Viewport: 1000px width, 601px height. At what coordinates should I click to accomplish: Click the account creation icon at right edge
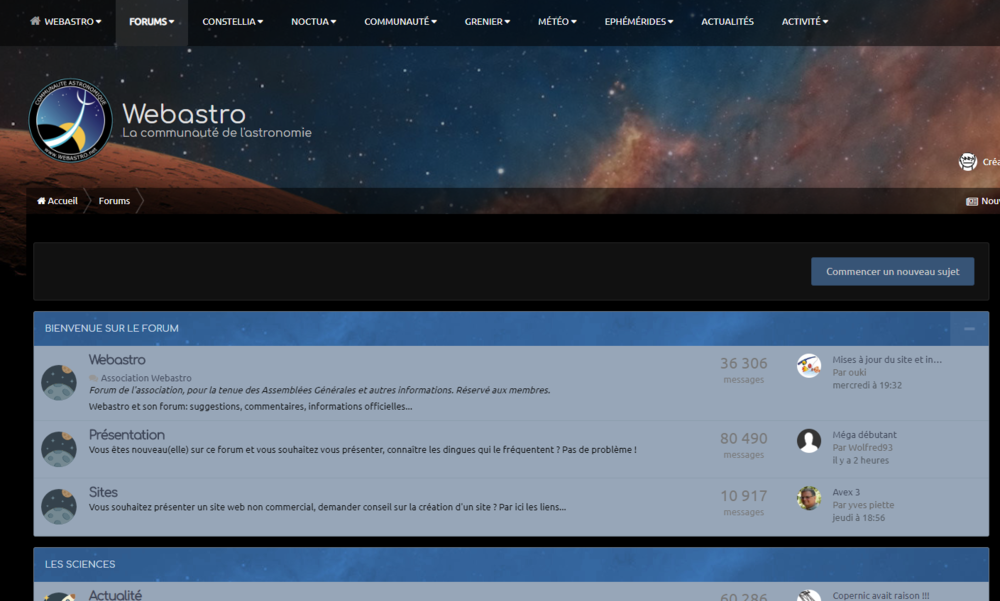[967, 162]
